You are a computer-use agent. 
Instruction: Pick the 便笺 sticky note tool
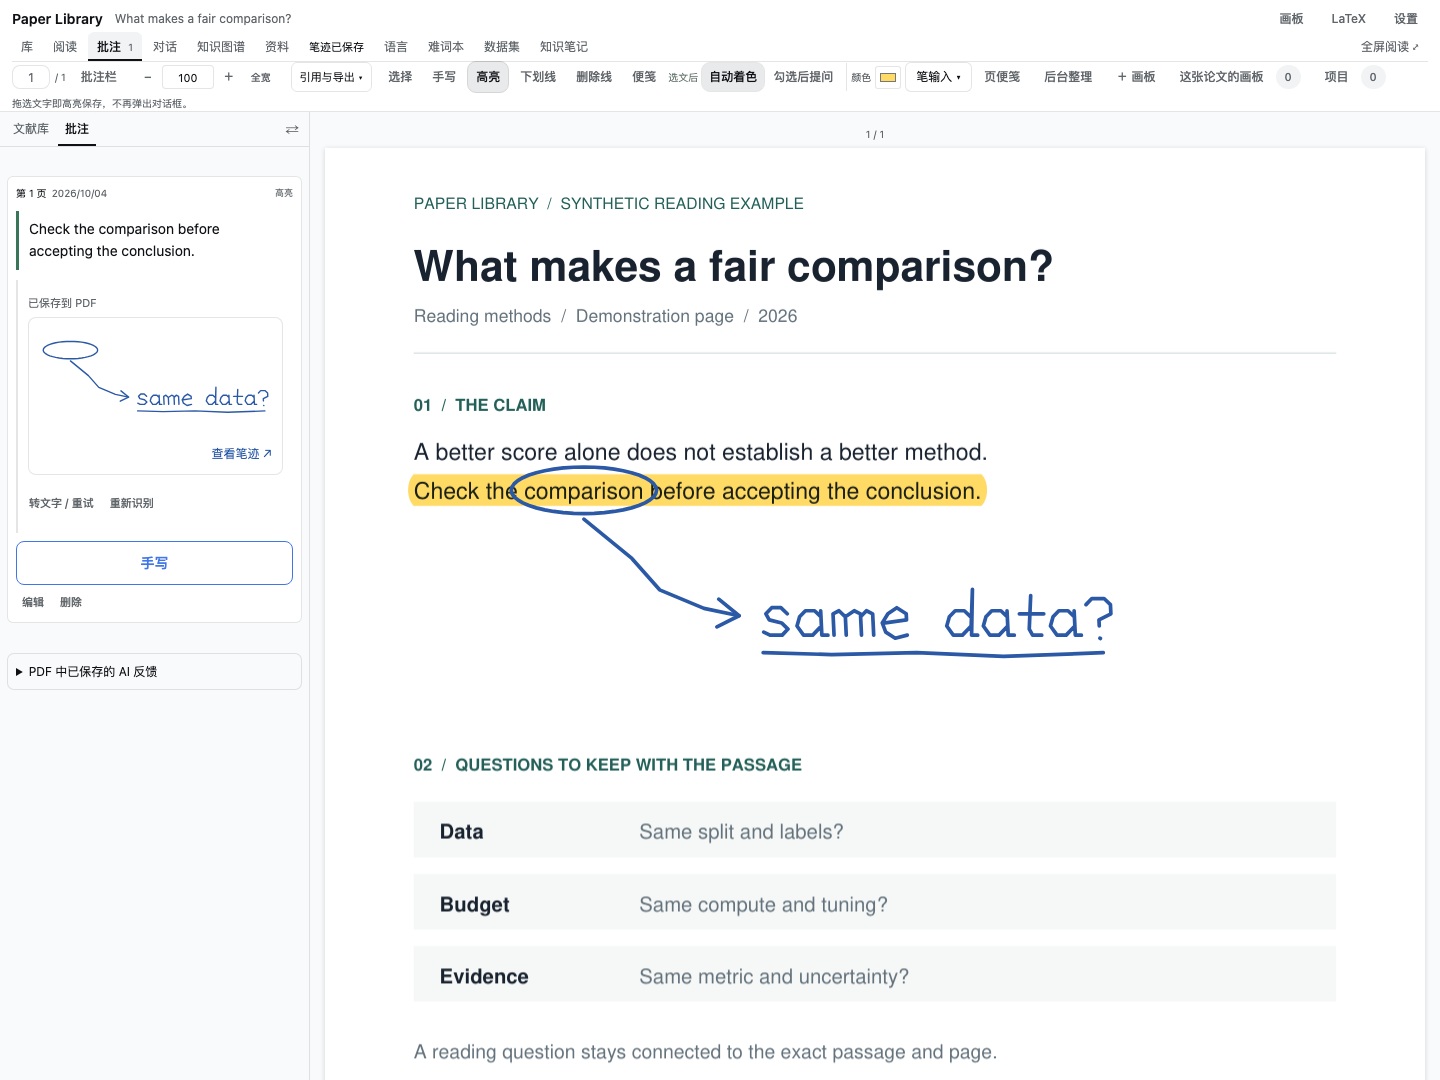pos(644,77)
